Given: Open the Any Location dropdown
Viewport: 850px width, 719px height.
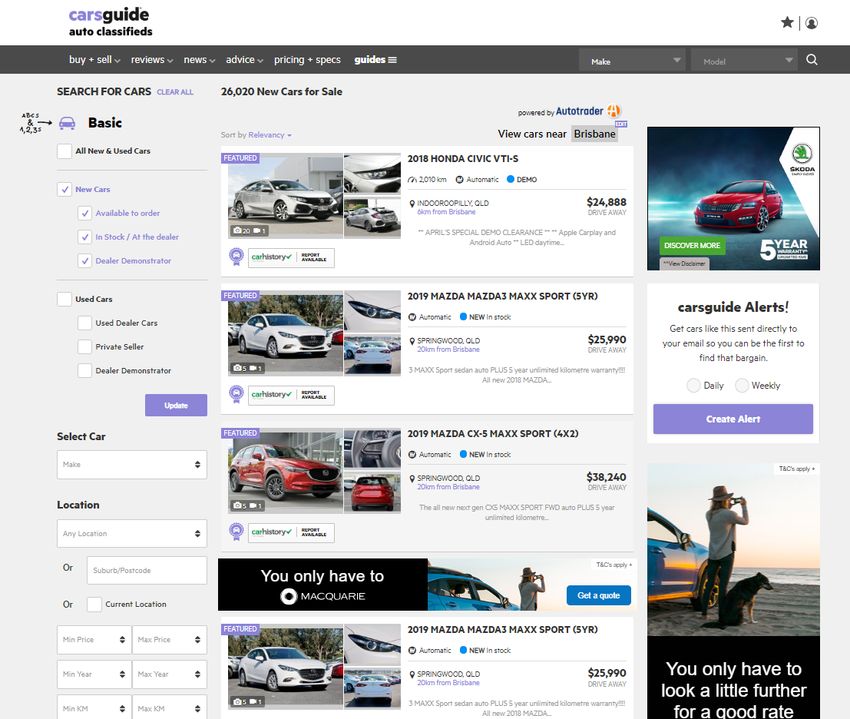Looking at the screenshot, I should point(132,534).
